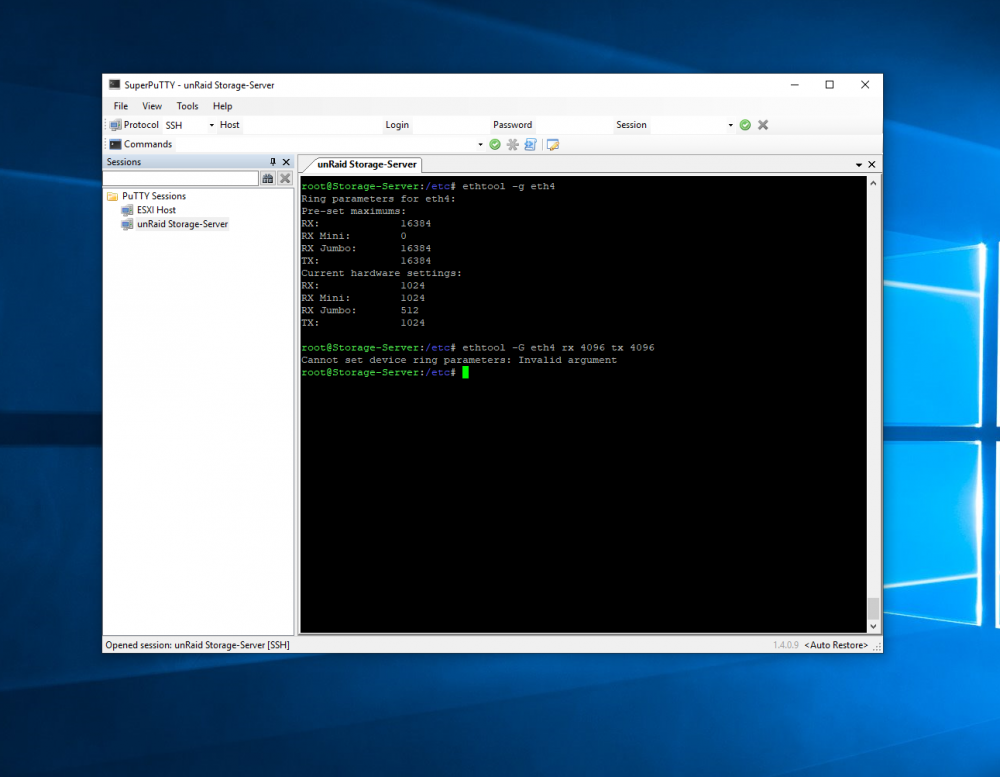Image resolution: width=1000 pixels, height=777 pixels.
Task: Close the Sessions panel
Action: 286,162
